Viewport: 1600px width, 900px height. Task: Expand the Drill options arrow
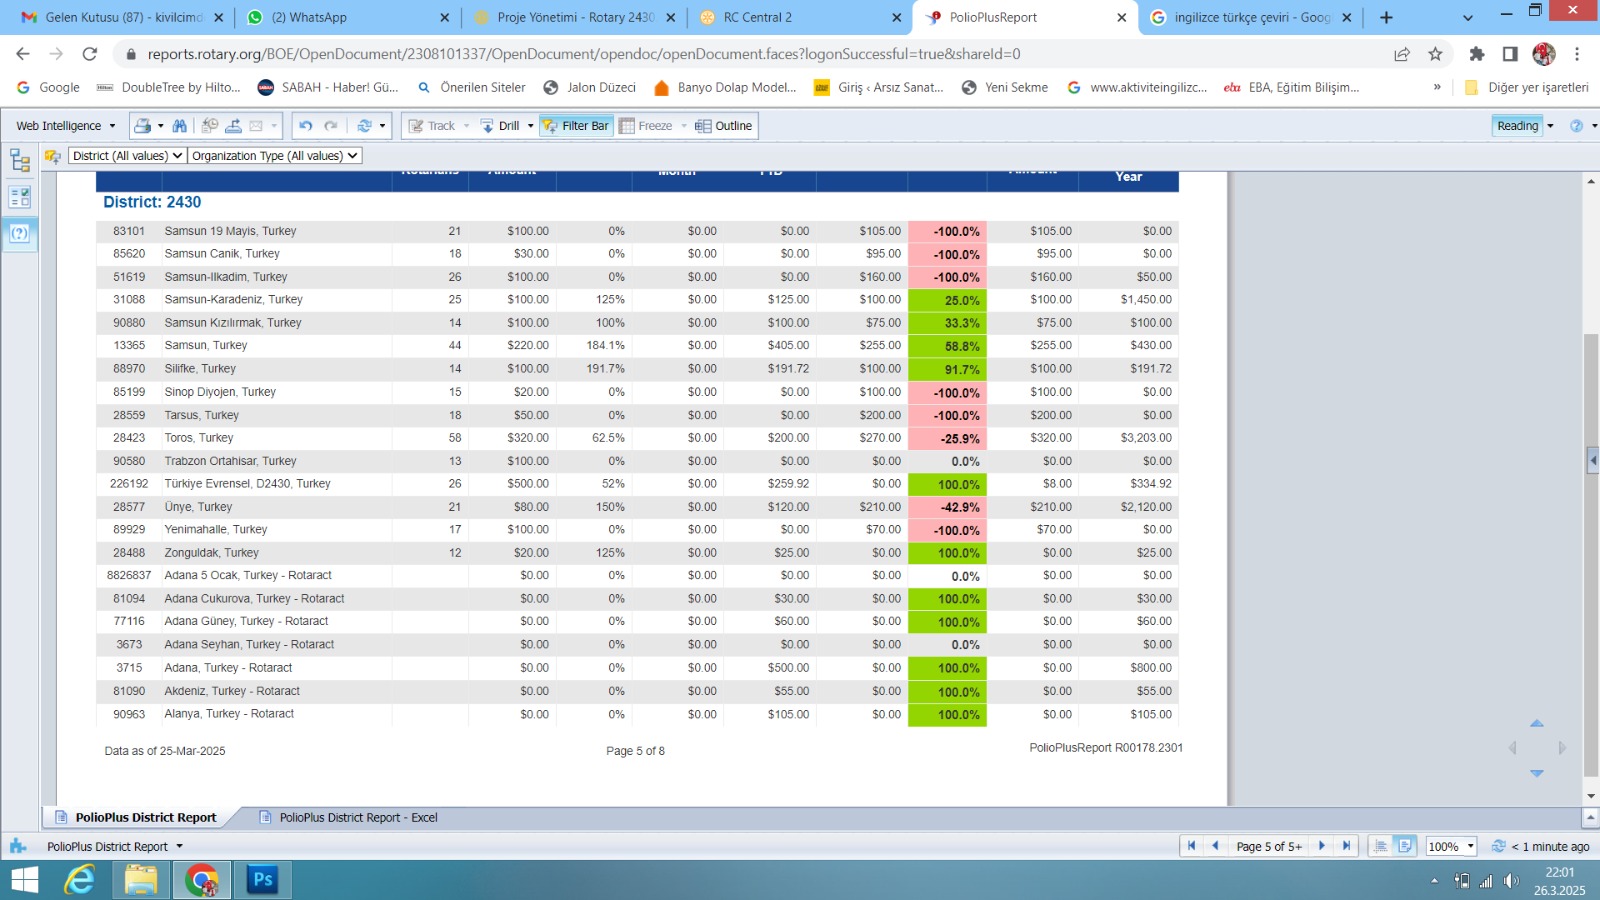531,126
